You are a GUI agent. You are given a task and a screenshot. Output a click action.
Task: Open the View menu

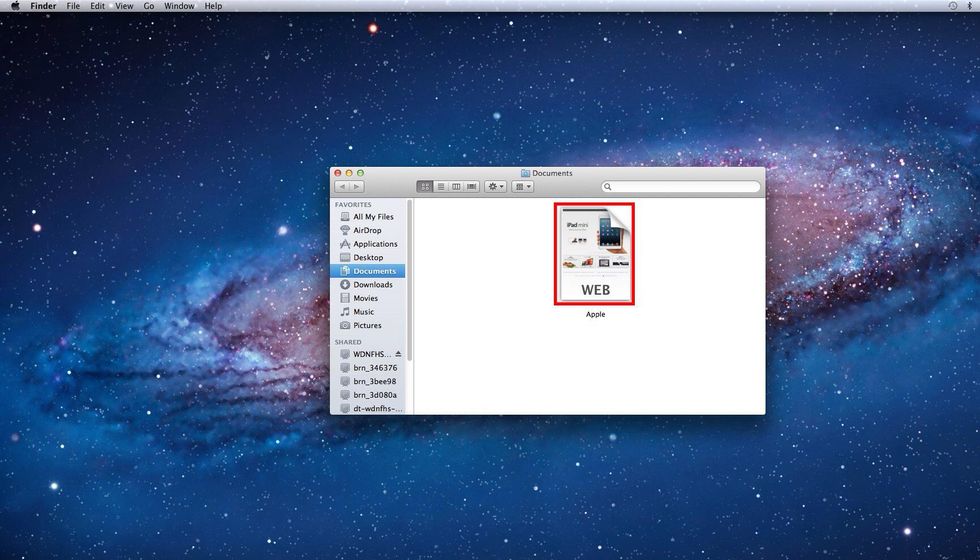pos(124,6)
